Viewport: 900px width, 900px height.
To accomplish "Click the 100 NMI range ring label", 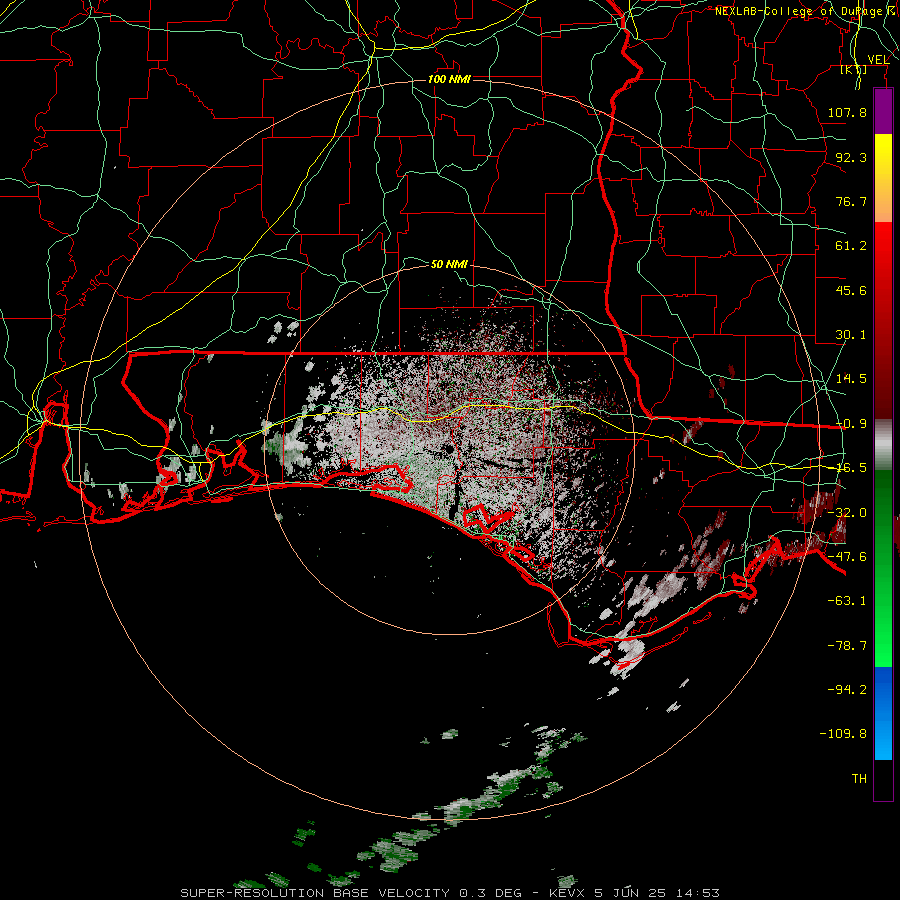I will (449, 79).
